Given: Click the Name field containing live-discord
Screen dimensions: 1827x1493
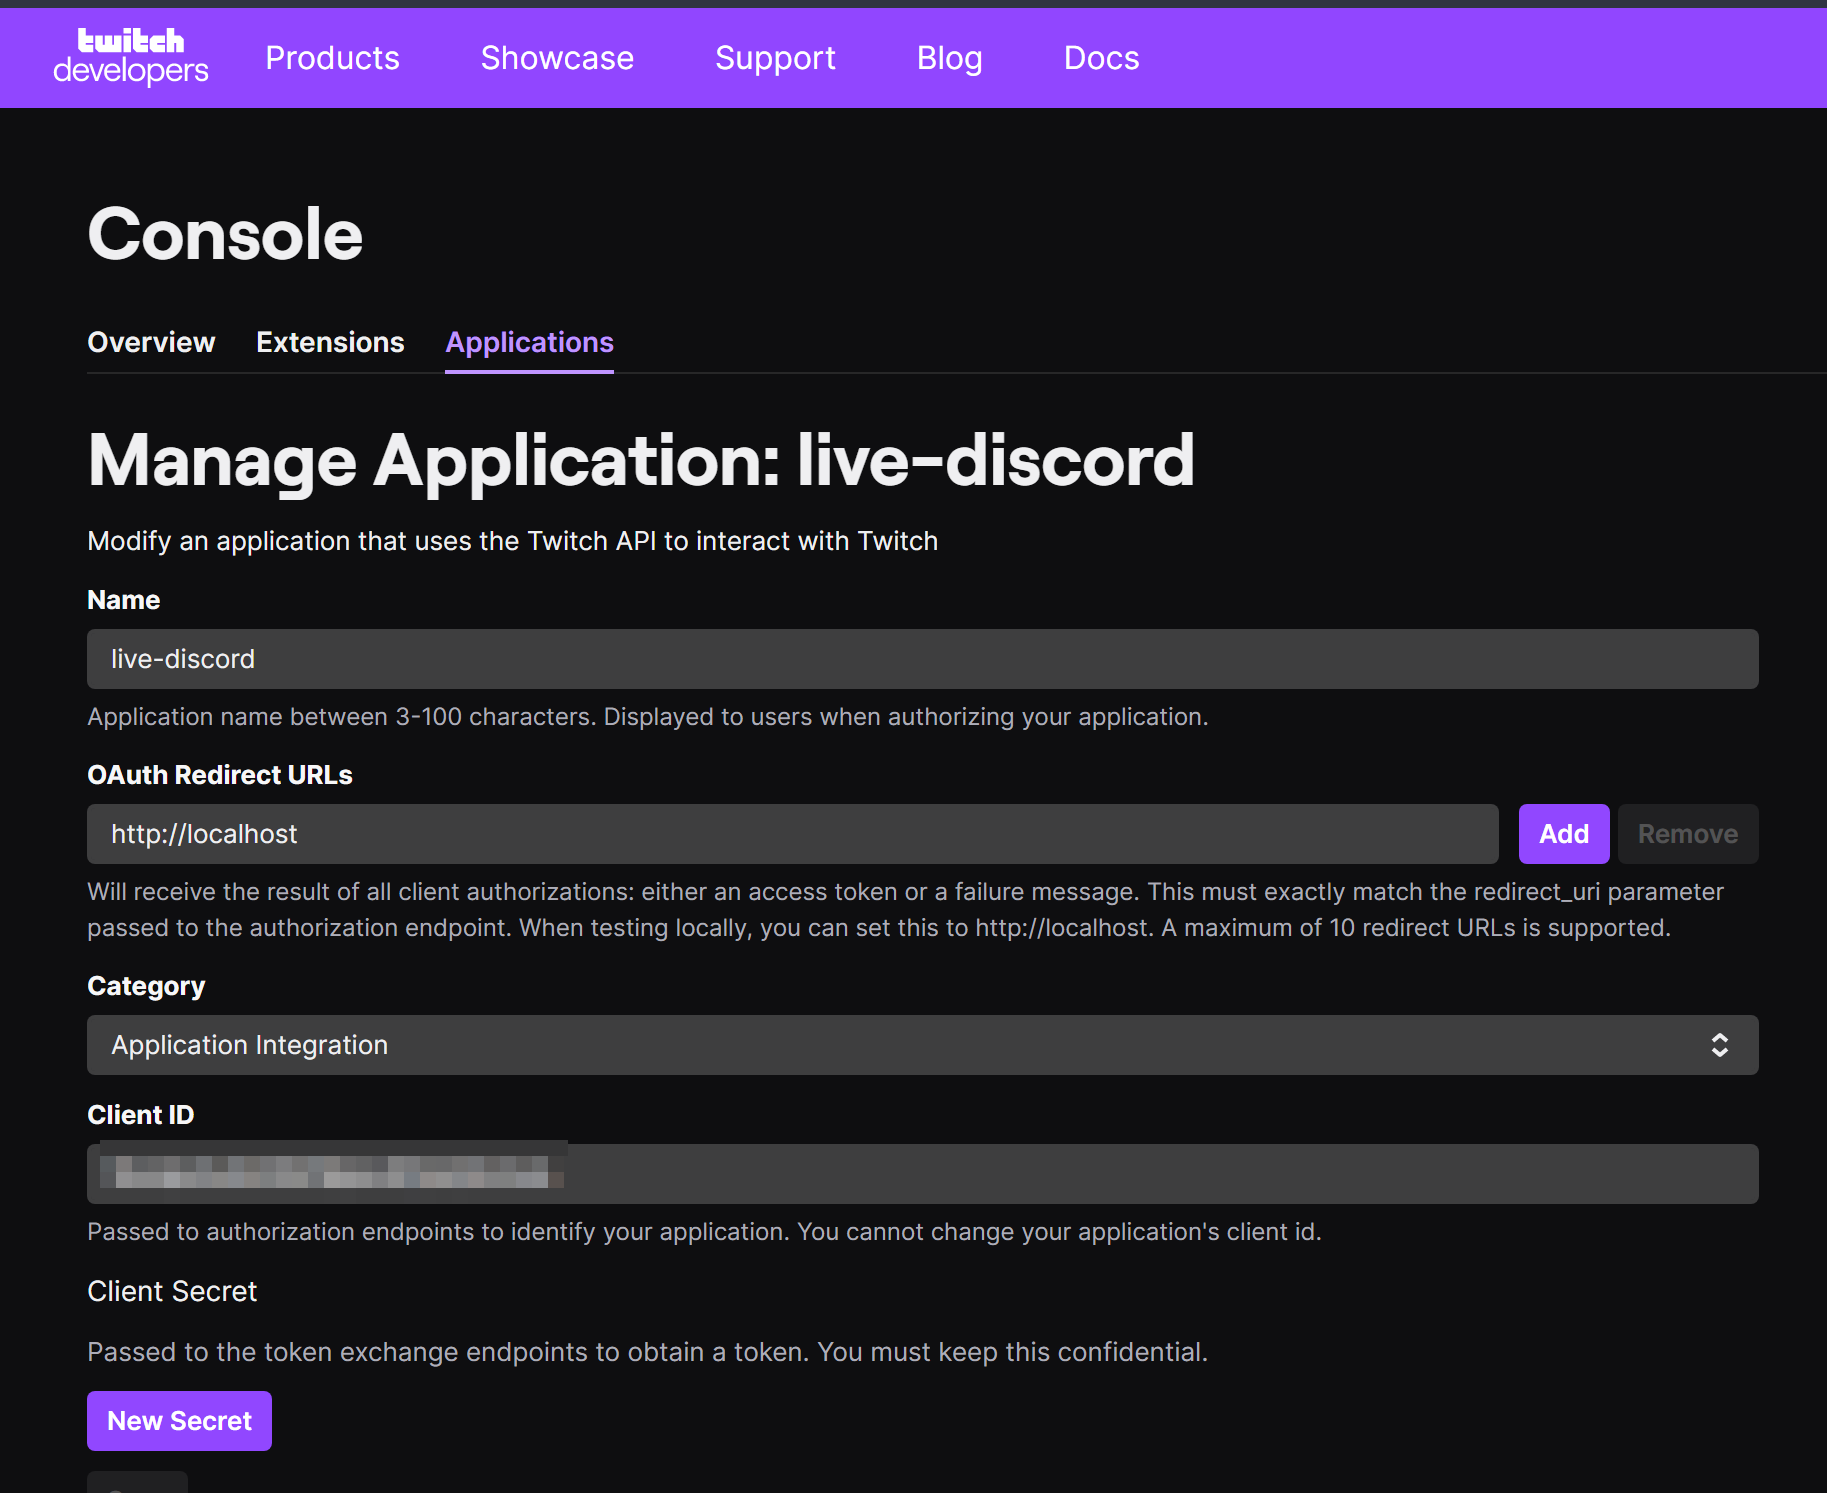Looking at the screenshot, I should click(x=922, y=659).
